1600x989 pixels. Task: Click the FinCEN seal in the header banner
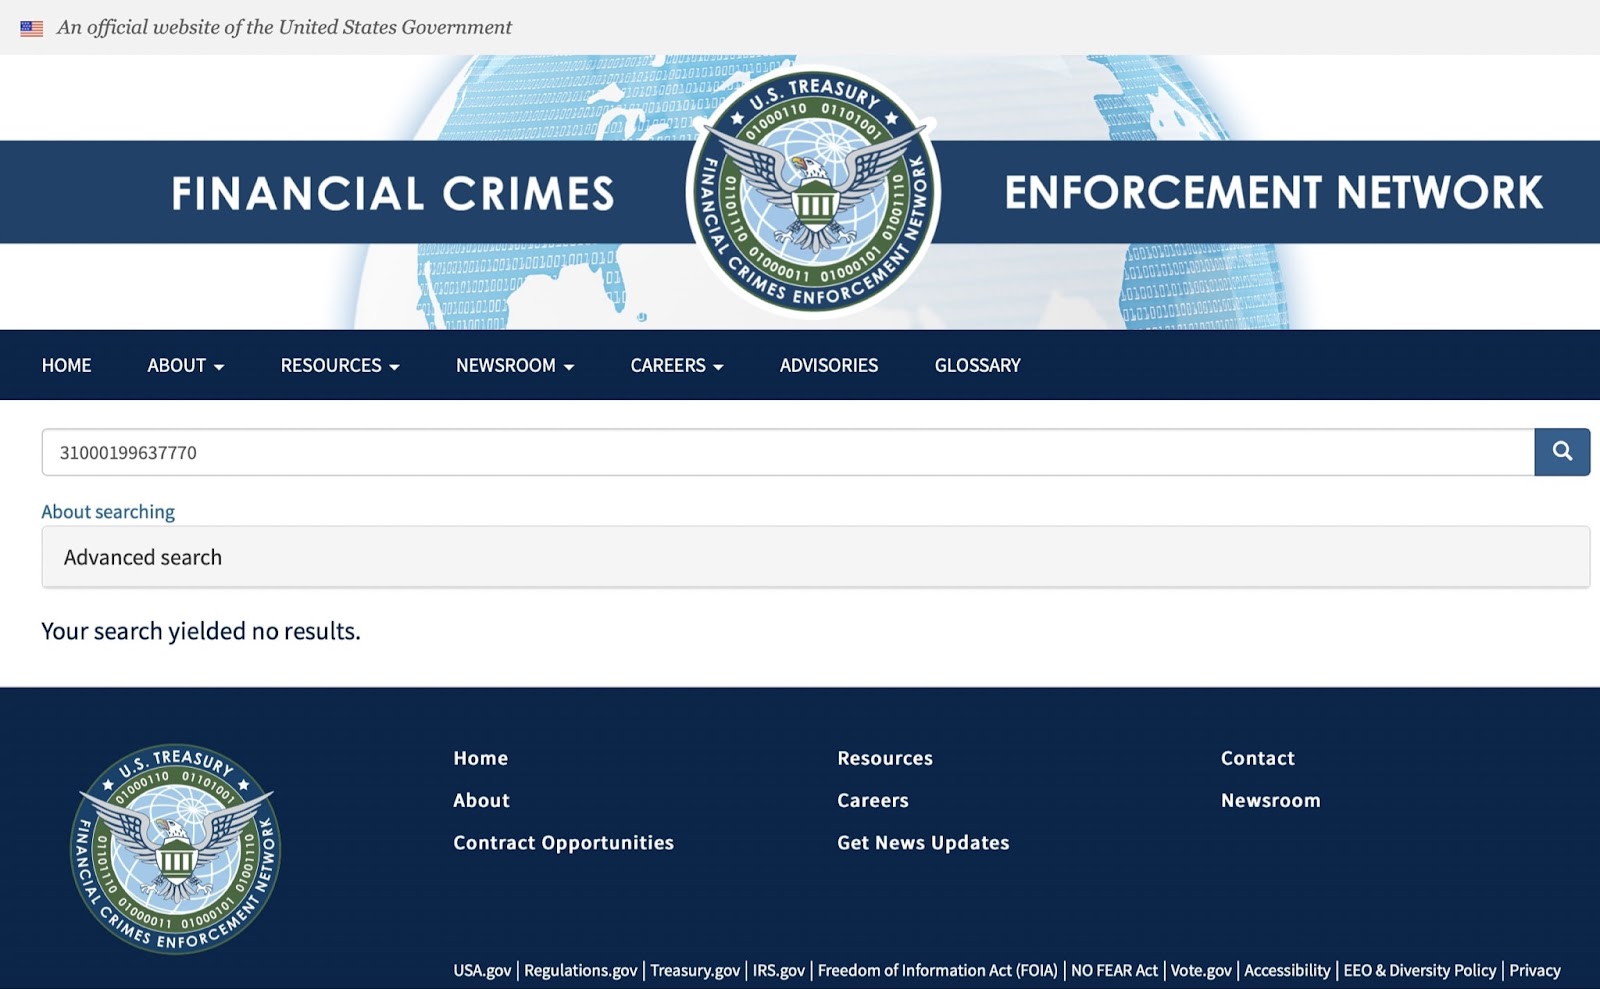tap(813, 192)
